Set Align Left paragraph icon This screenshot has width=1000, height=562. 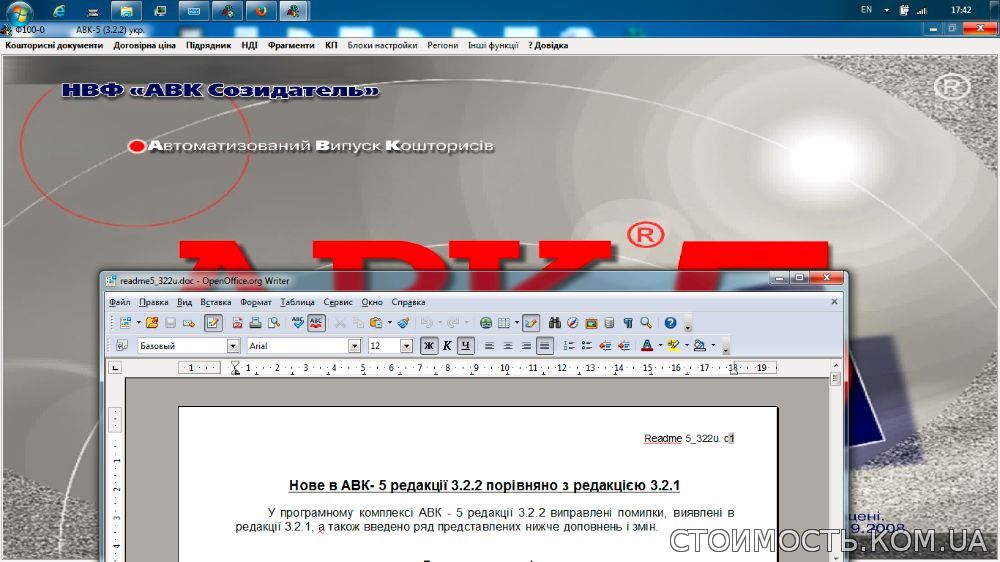point(489,346)
